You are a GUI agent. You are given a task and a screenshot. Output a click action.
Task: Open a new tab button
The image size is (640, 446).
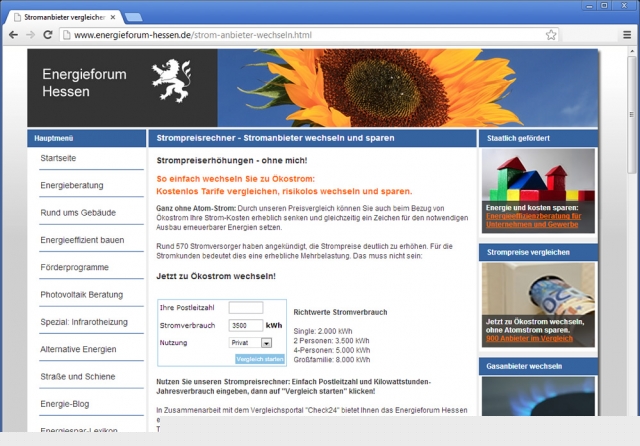[133, 17]
